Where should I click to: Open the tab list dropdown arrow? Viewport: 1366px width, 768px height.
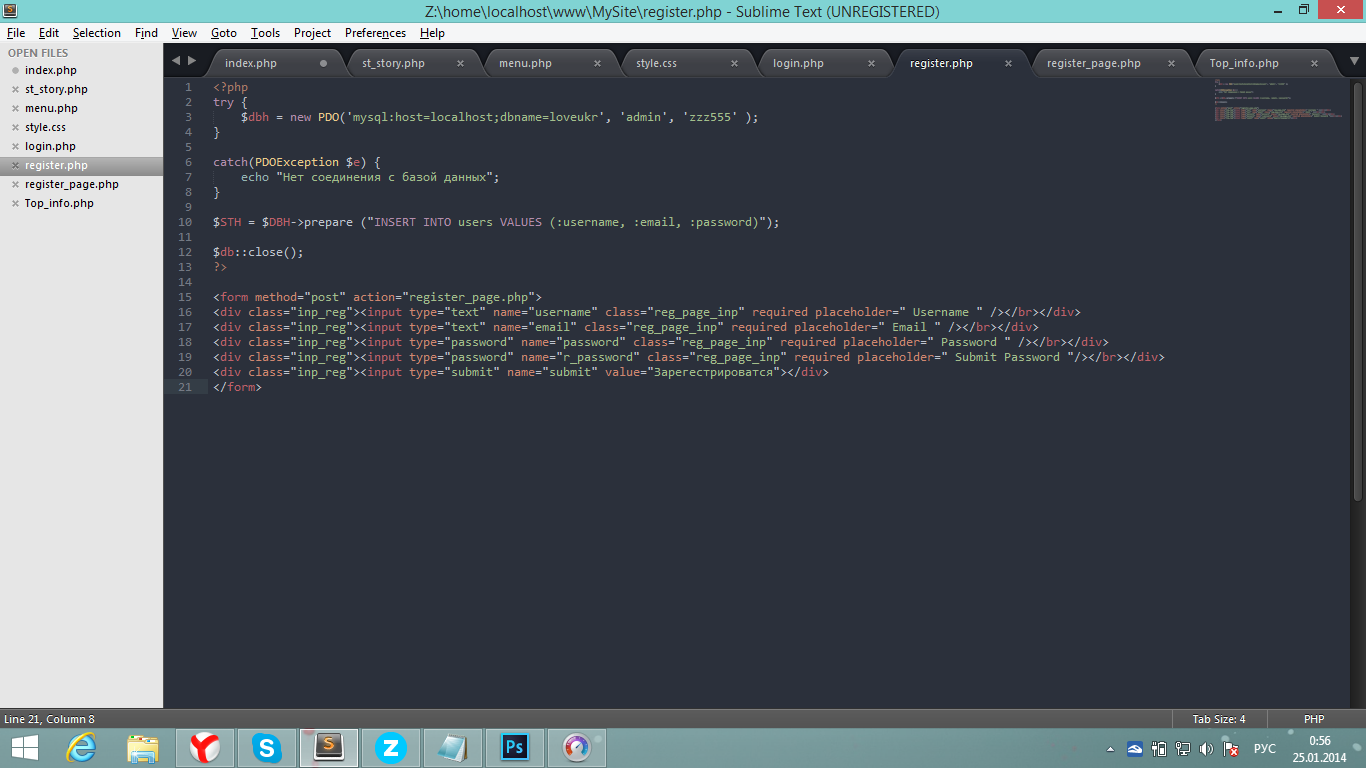[x=1355, y=62]
